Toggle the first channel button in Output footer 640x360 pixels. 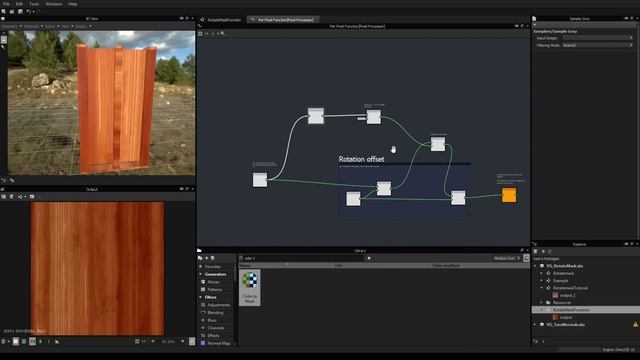click(x=16, y=341)
